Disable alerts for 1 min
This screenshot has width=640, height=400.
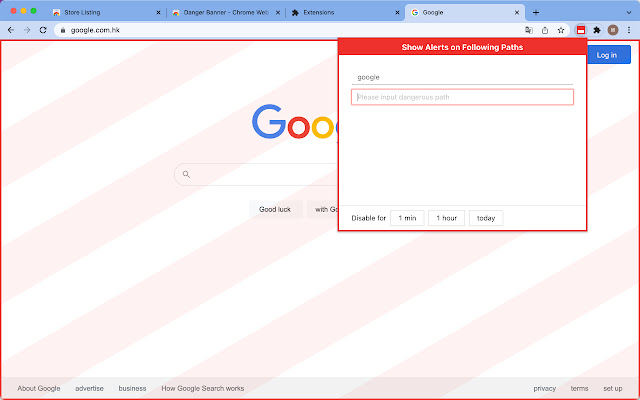pos(407,218)
